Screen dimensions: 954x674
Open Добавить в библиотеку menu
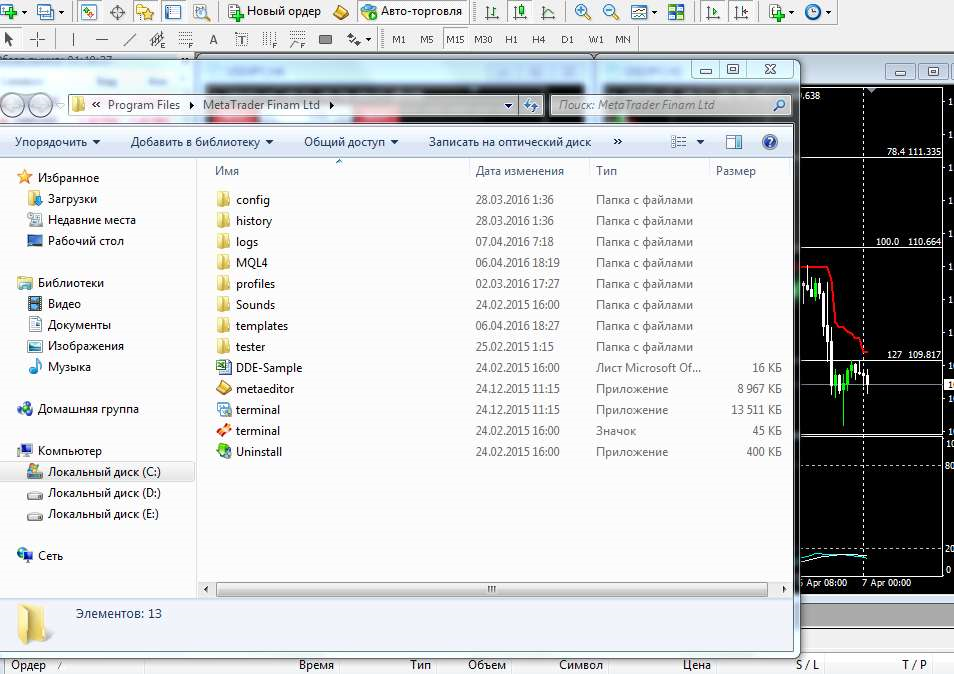pyautogui.click(x=202, y=142)
